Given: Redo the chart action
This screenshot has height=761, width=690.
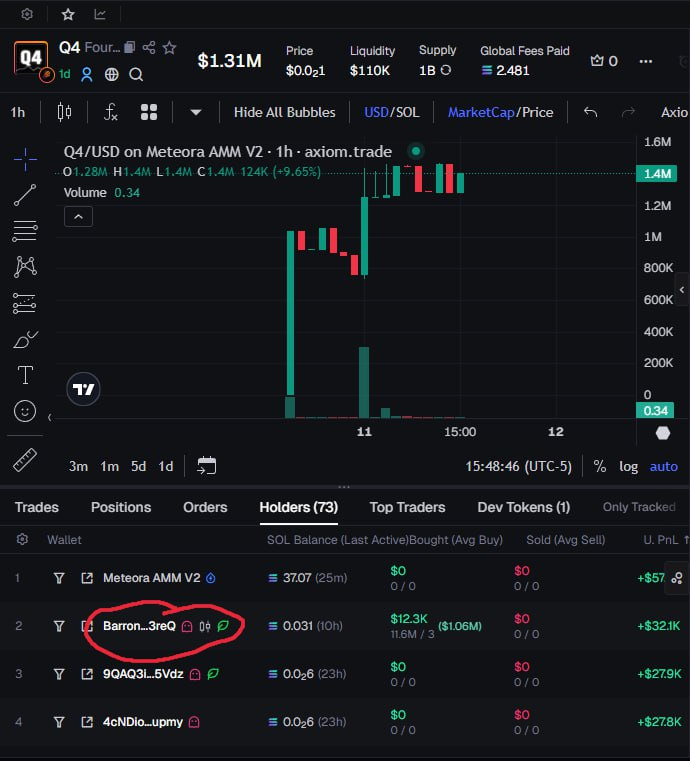Looking at the screenshot, I should tap(628, 113).
